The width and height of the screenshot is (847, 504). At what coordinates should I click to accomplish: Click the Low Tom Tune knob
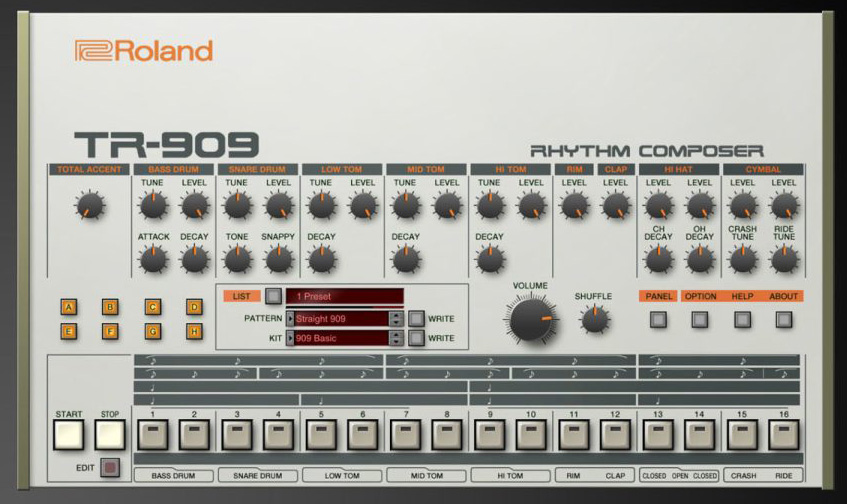pos(321,206)
